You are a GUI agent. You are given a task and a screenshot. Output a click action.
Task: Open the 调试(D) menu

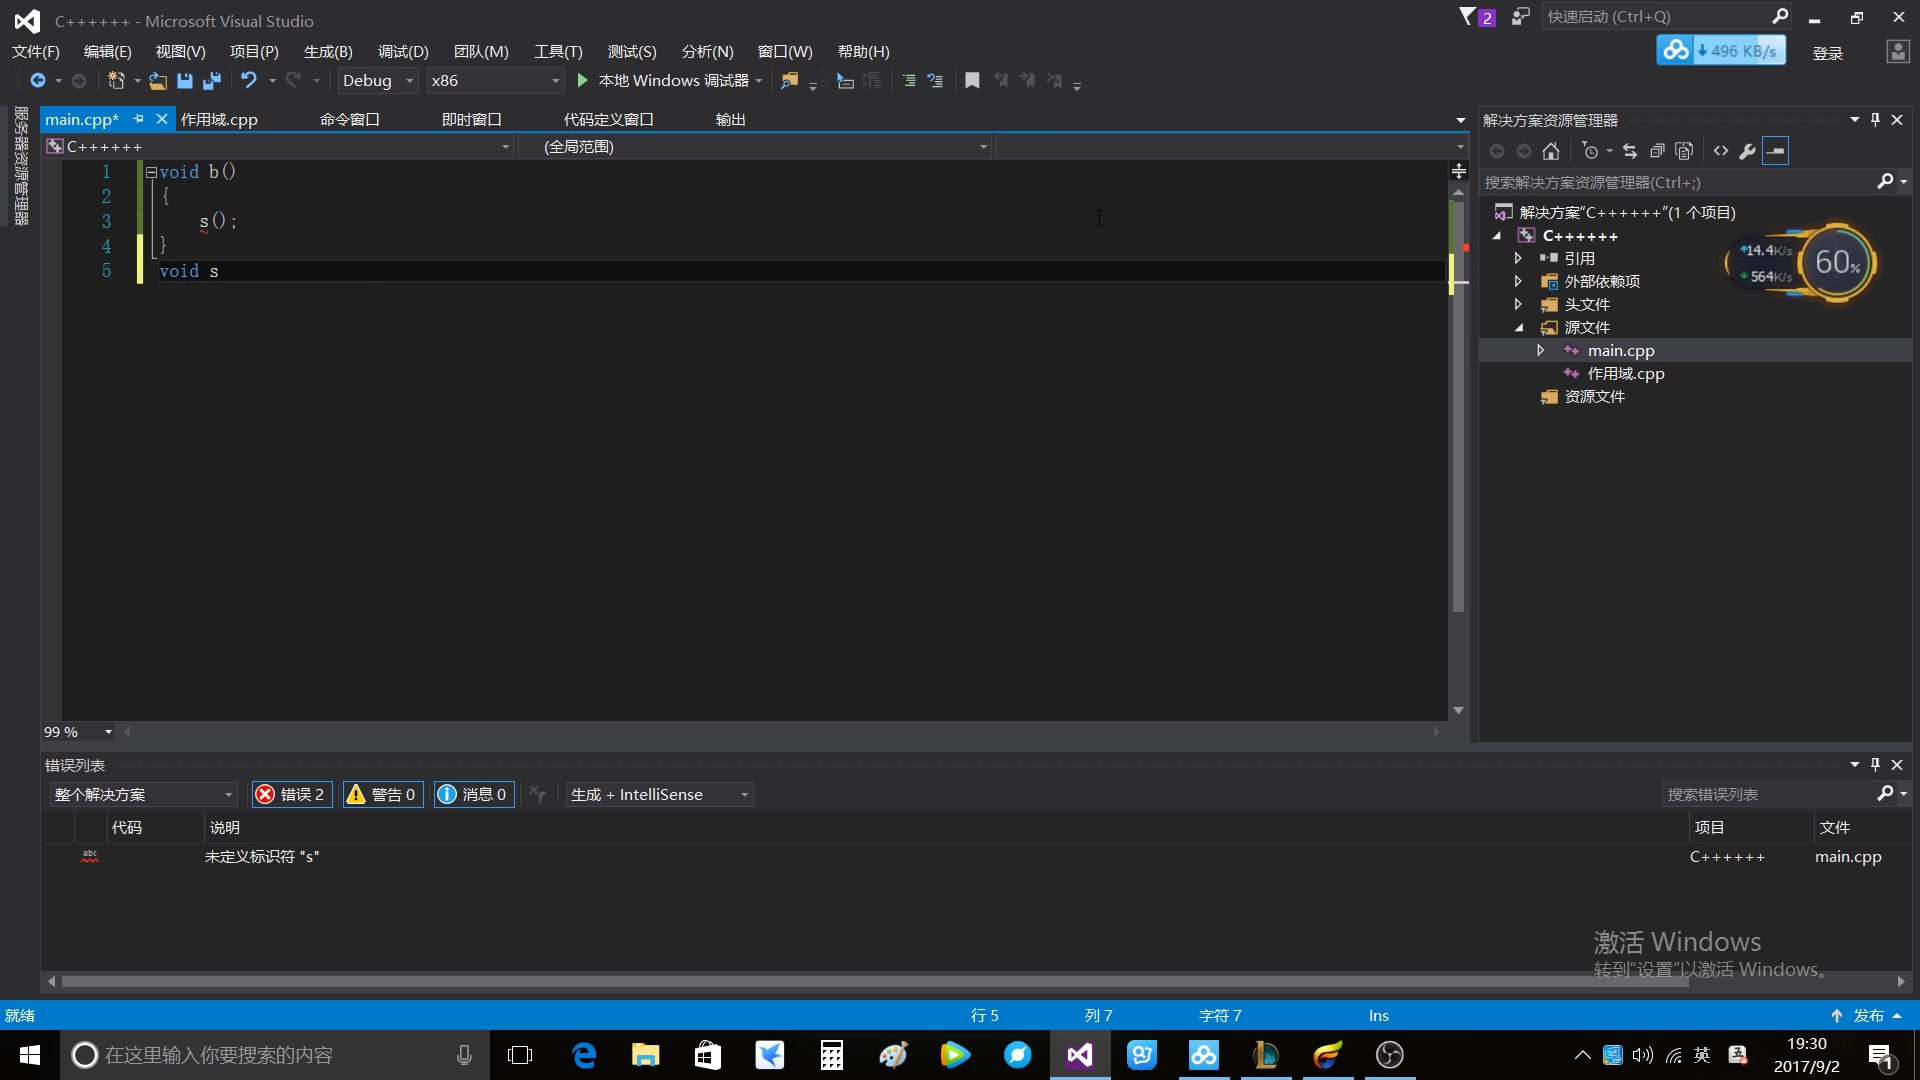pyautogui.click(x=403, y=52)
